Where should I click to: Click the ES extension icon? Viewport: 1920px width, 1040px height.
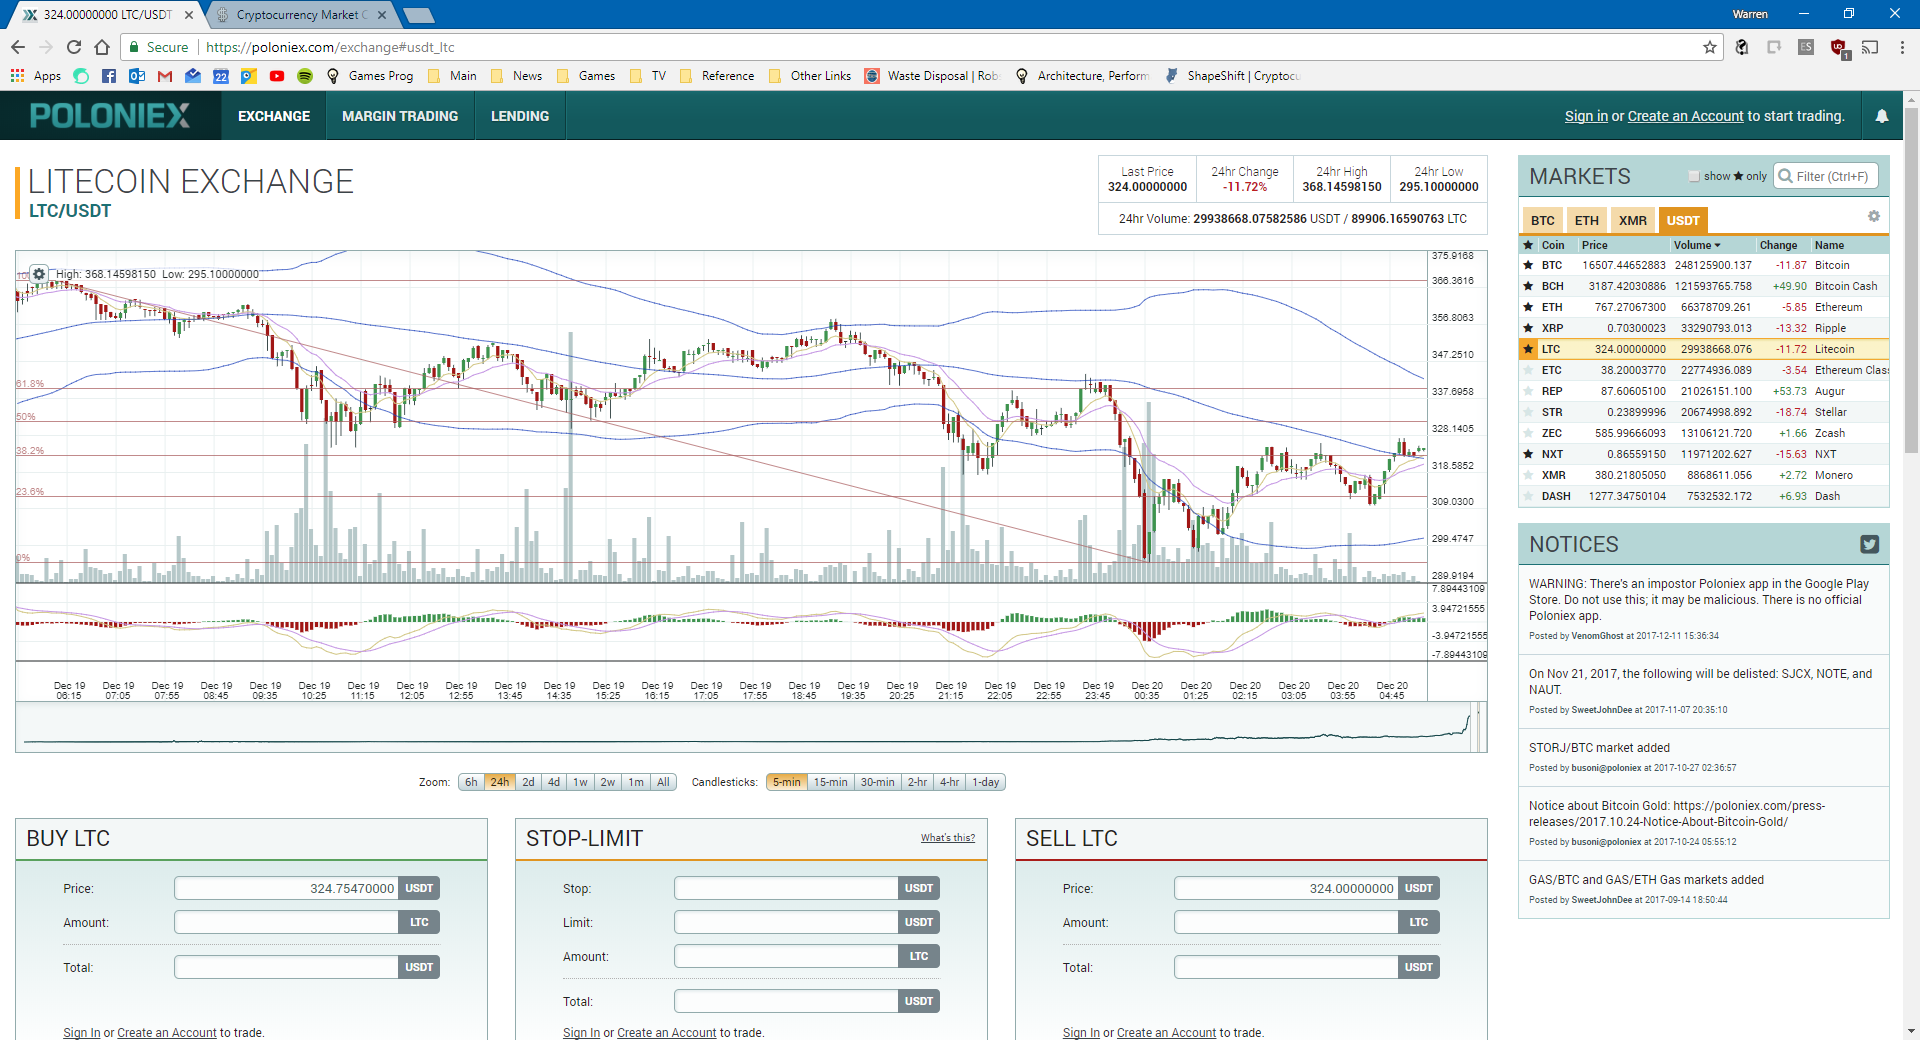(1806, 47)
